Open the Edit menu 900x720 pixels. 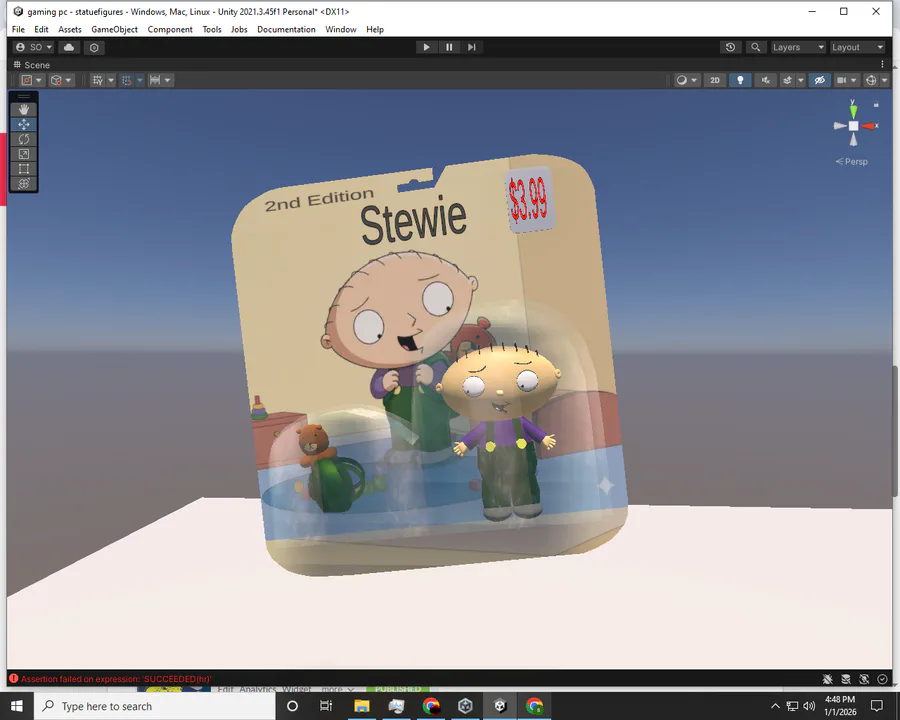click(41, 29)
